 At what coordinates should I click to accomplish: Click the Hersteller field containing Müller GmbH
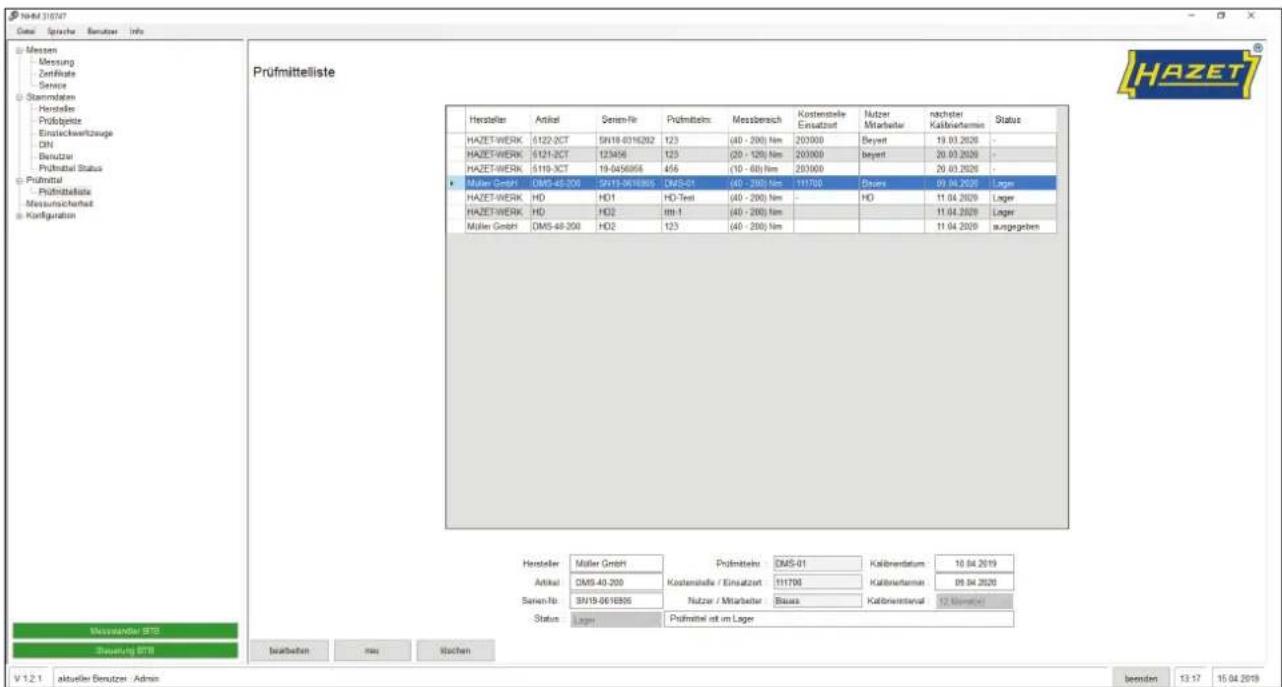coord(616,563)
